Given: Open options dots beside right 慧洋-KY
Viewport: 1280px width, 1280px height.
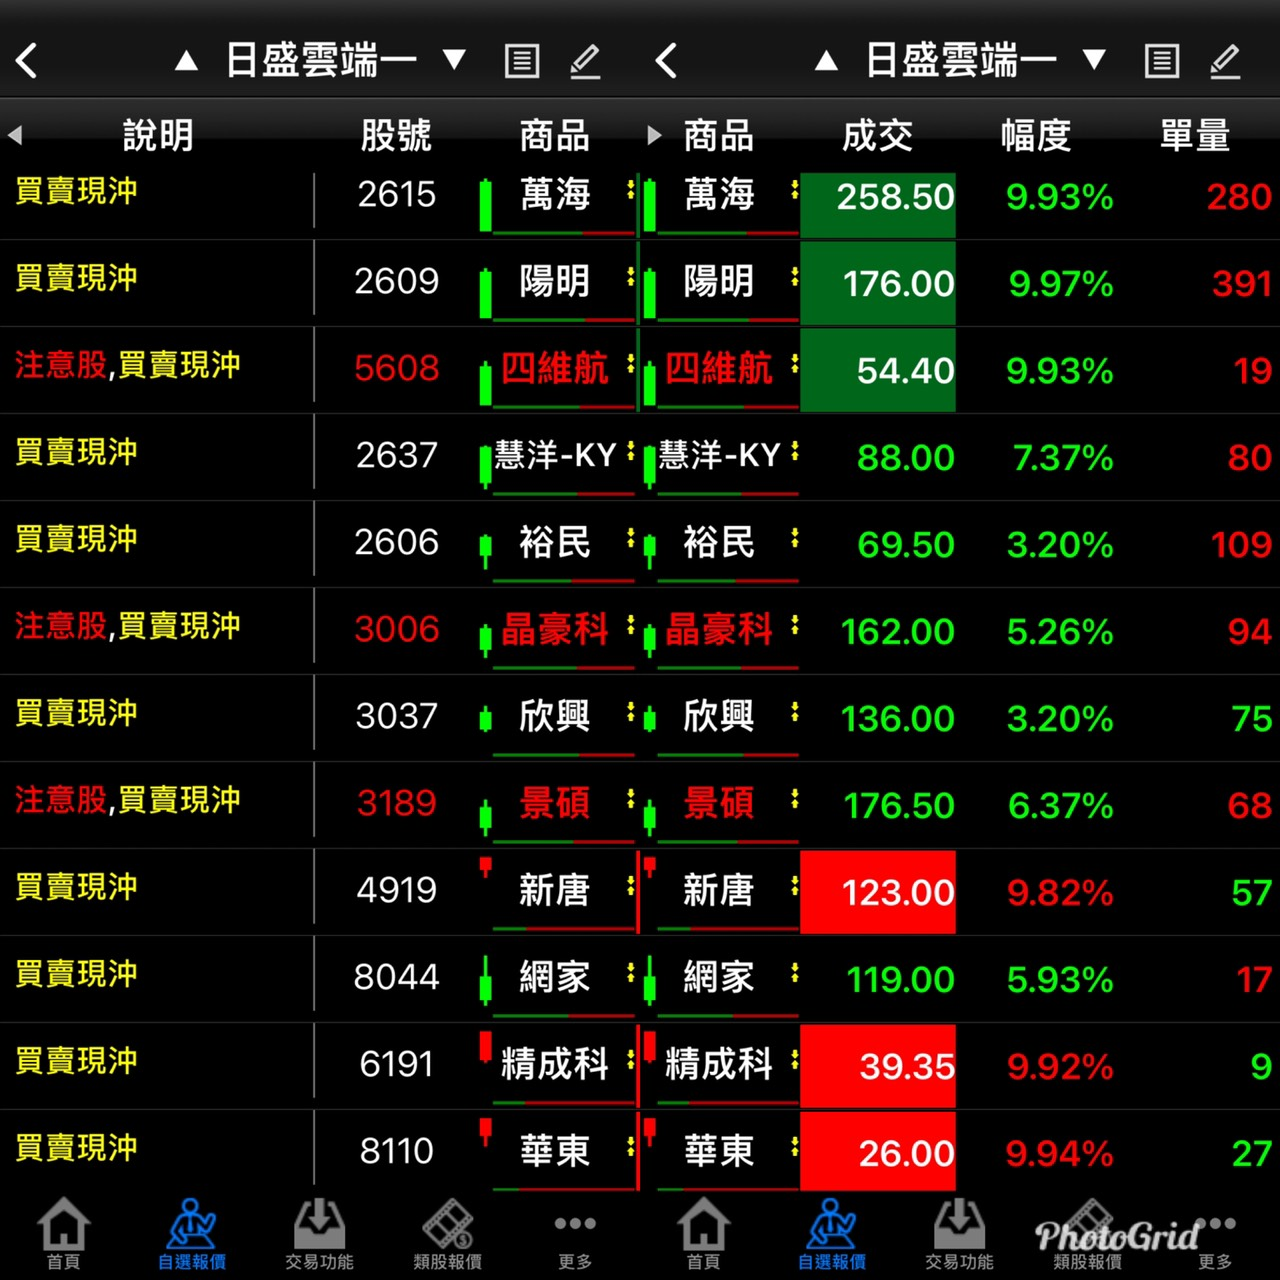Looking at the screenshot, I should coord(794,450).
